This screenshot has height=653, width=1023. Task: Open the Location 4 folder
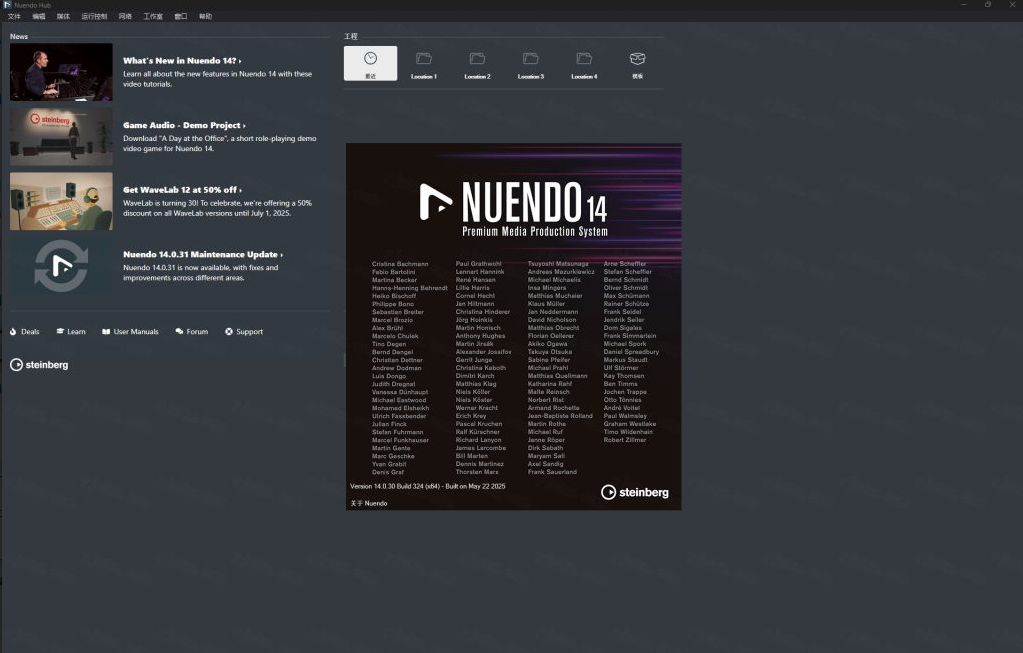click(x=584, y=63)
